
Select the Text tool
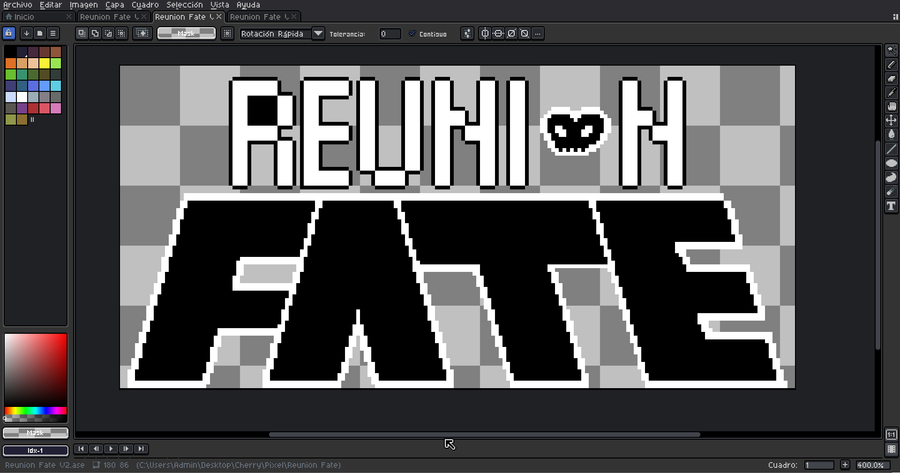pyautogui.click(x=891, y=206)
